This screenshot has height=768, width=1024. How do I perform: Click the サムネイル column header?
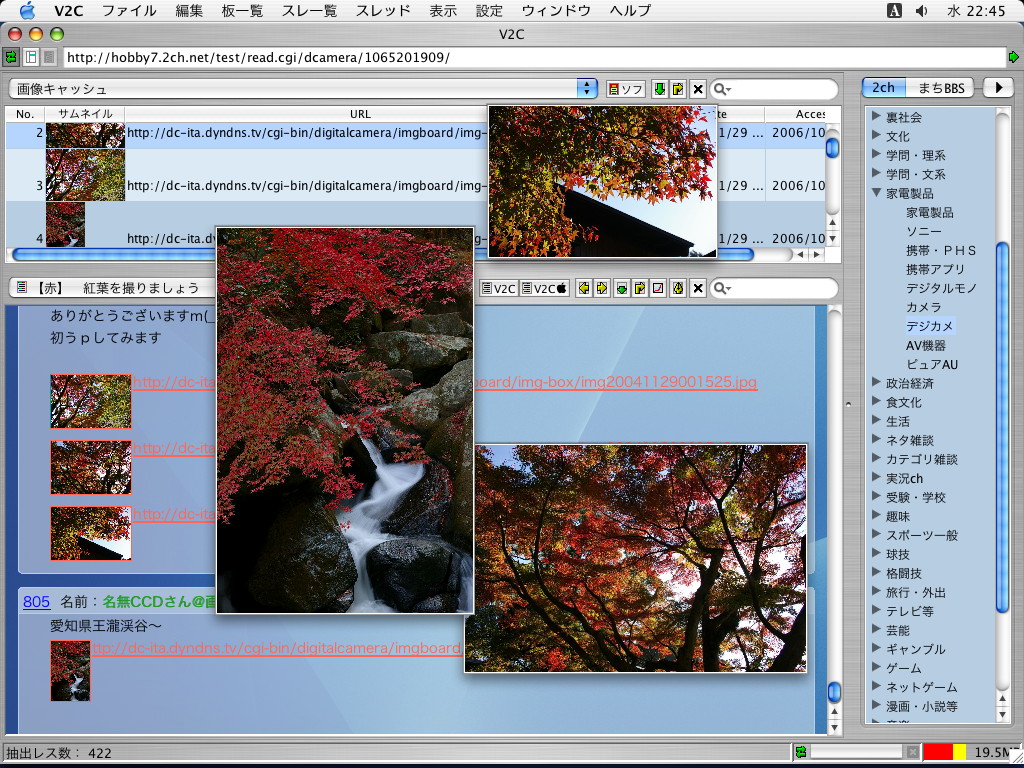pos(85,114)
